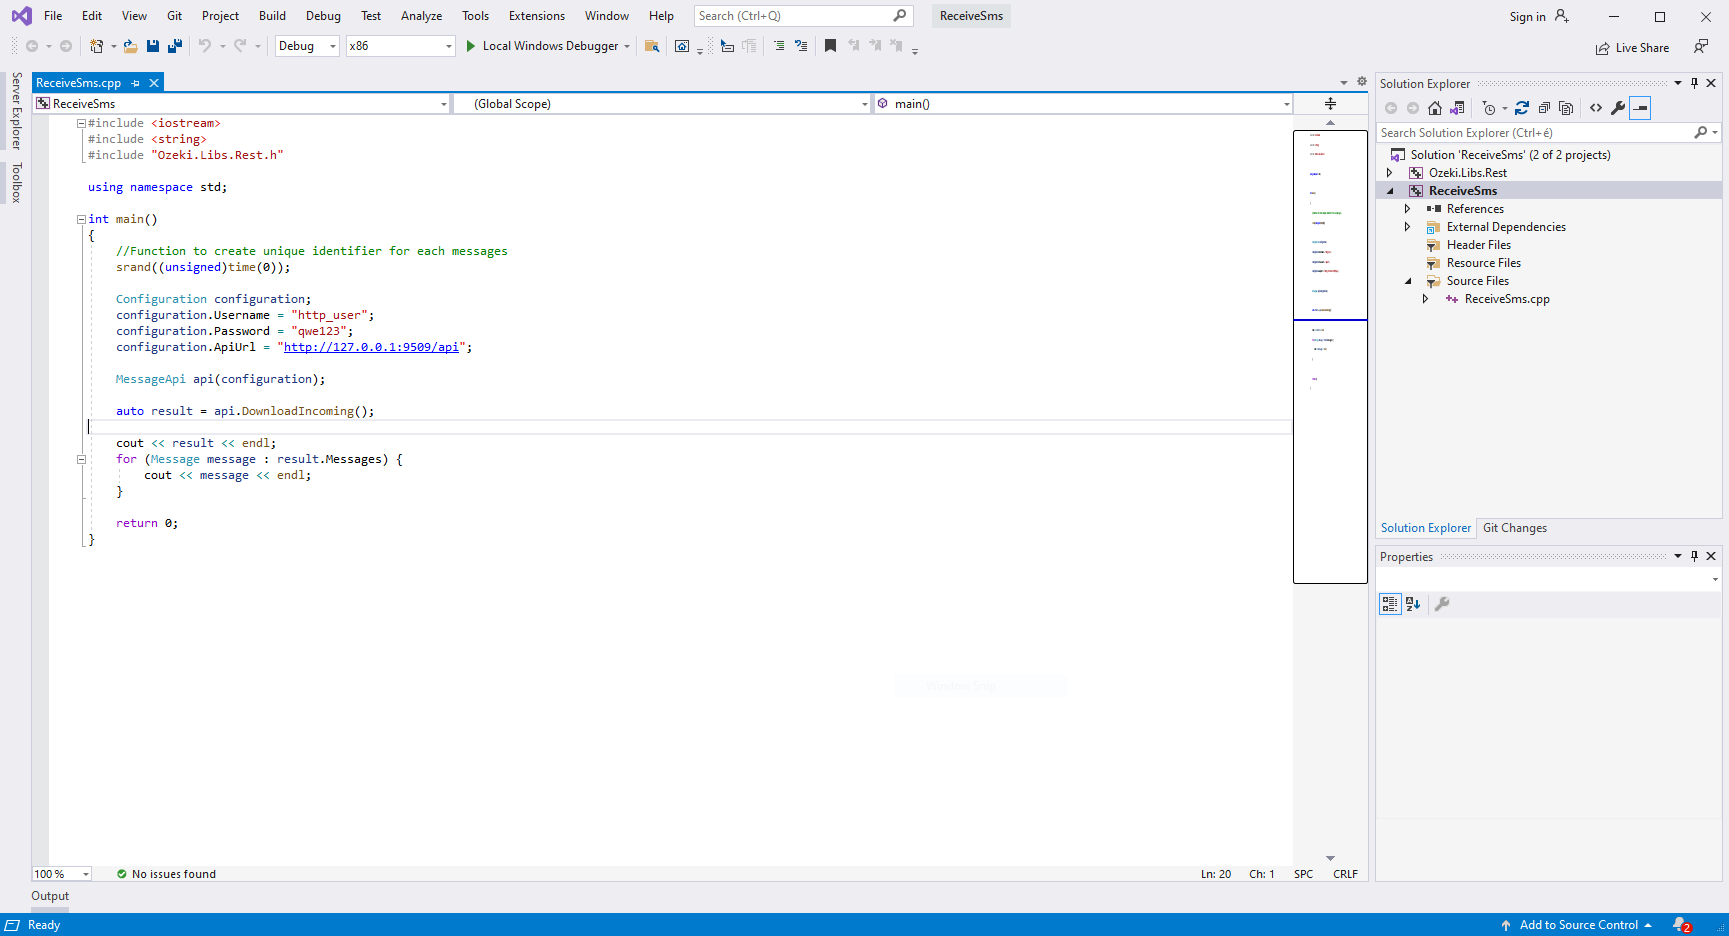Click the Categorized icon in Properties

(x=1390, y=604)
